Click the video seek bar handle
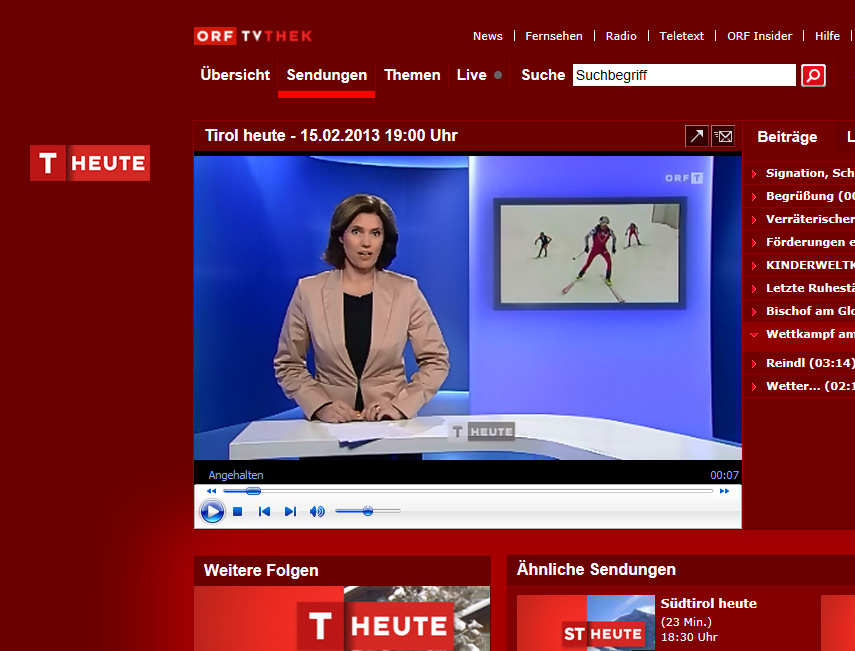 [x=253, y=491]
